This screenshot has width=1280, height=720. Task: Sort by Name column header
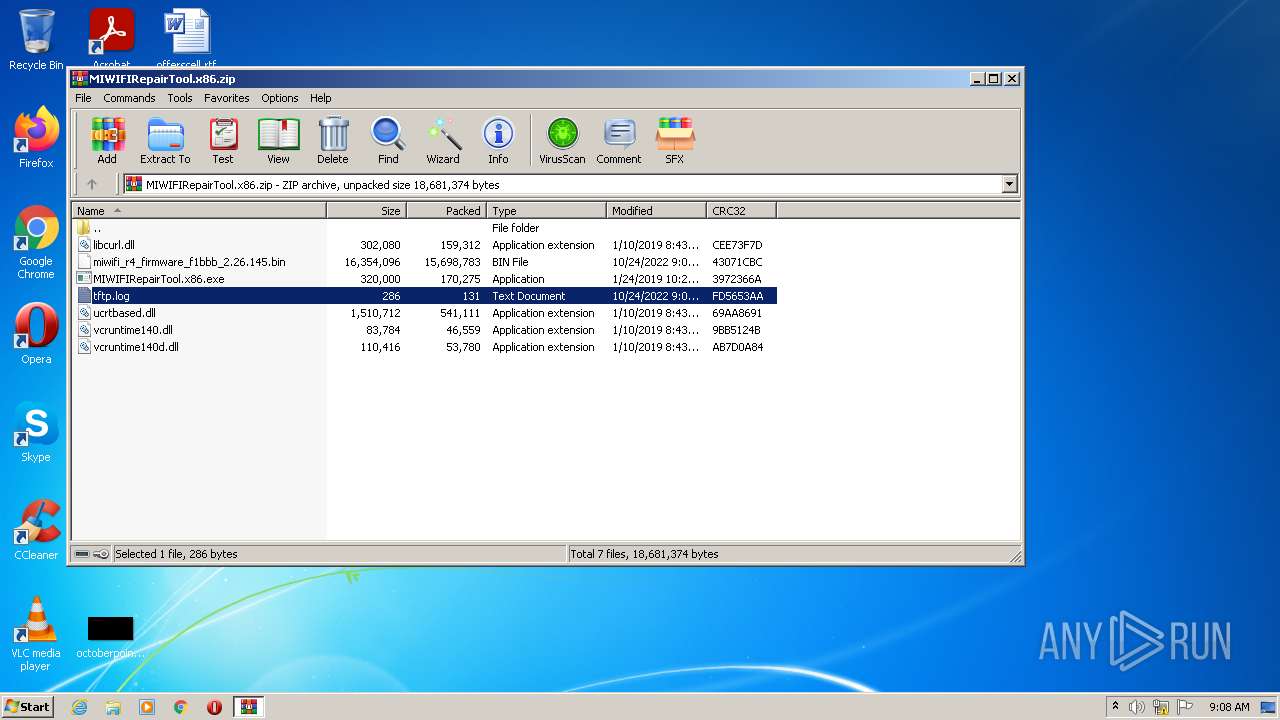coord(199,210)
